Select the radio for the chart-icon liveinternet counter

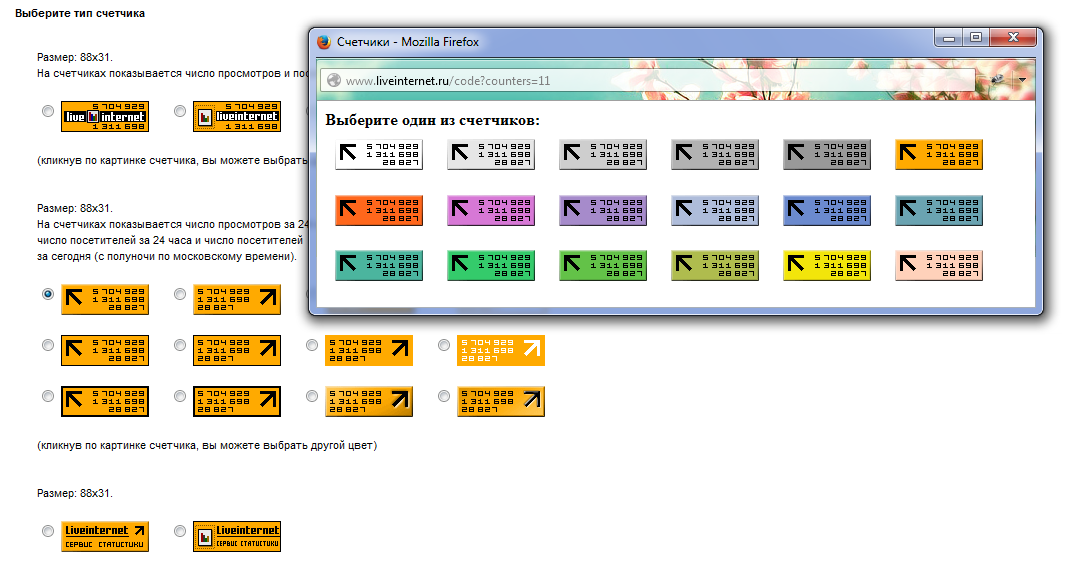click(x=180, y=111)
